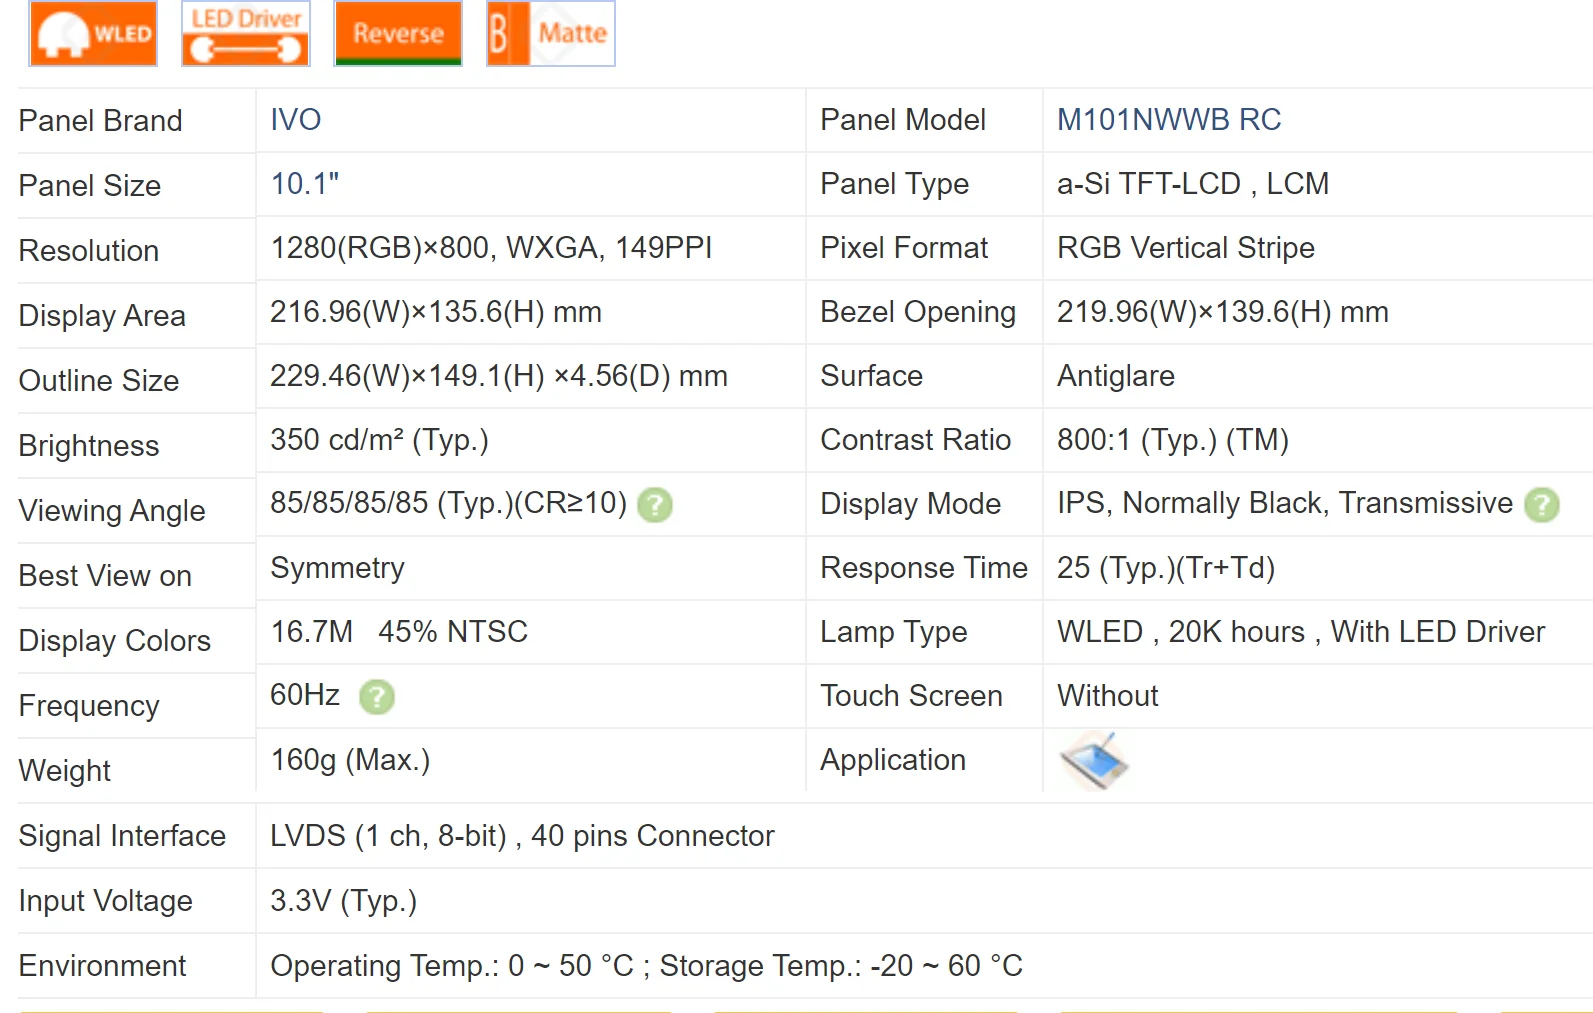Open the Viewing Angle help icon
The width and height of the screenshot is (1593, 1013).
(655, 505)
